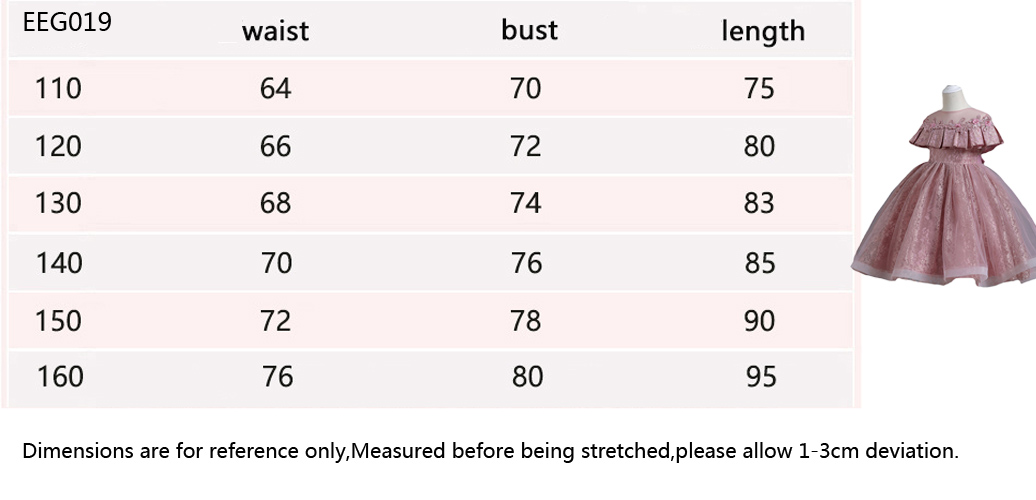Click waist value 70 for size 140

pos(276,263)
